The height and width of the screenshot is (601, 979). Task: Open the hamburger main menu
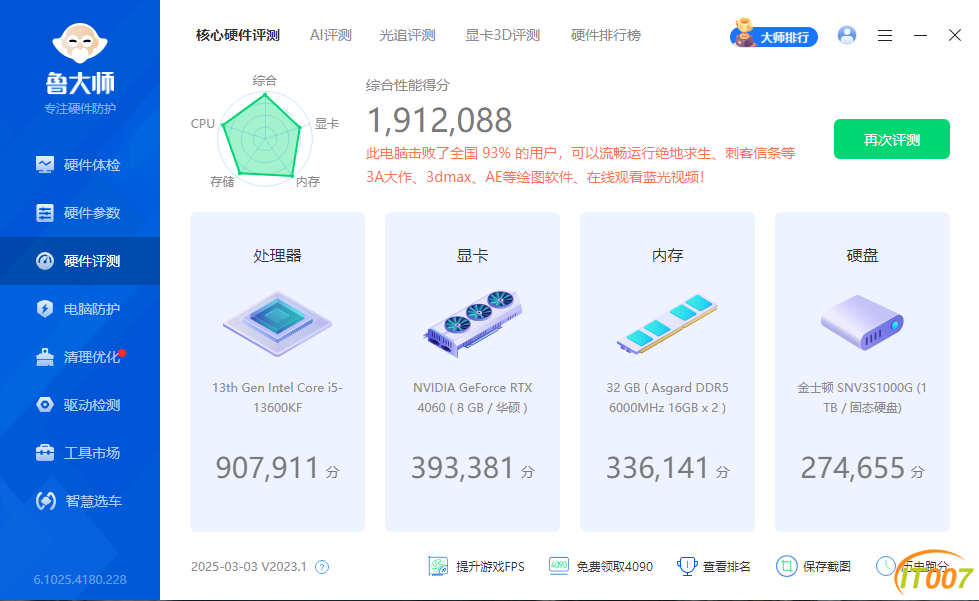pos(885,36)
